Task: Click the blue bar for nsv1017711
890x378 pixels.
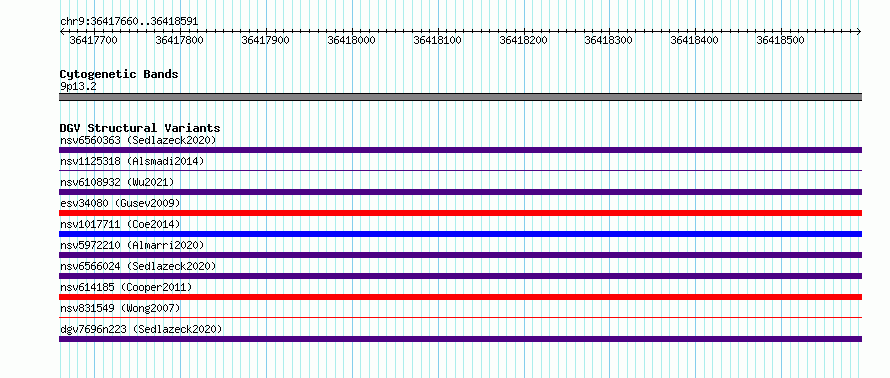Action: [460, 234]
